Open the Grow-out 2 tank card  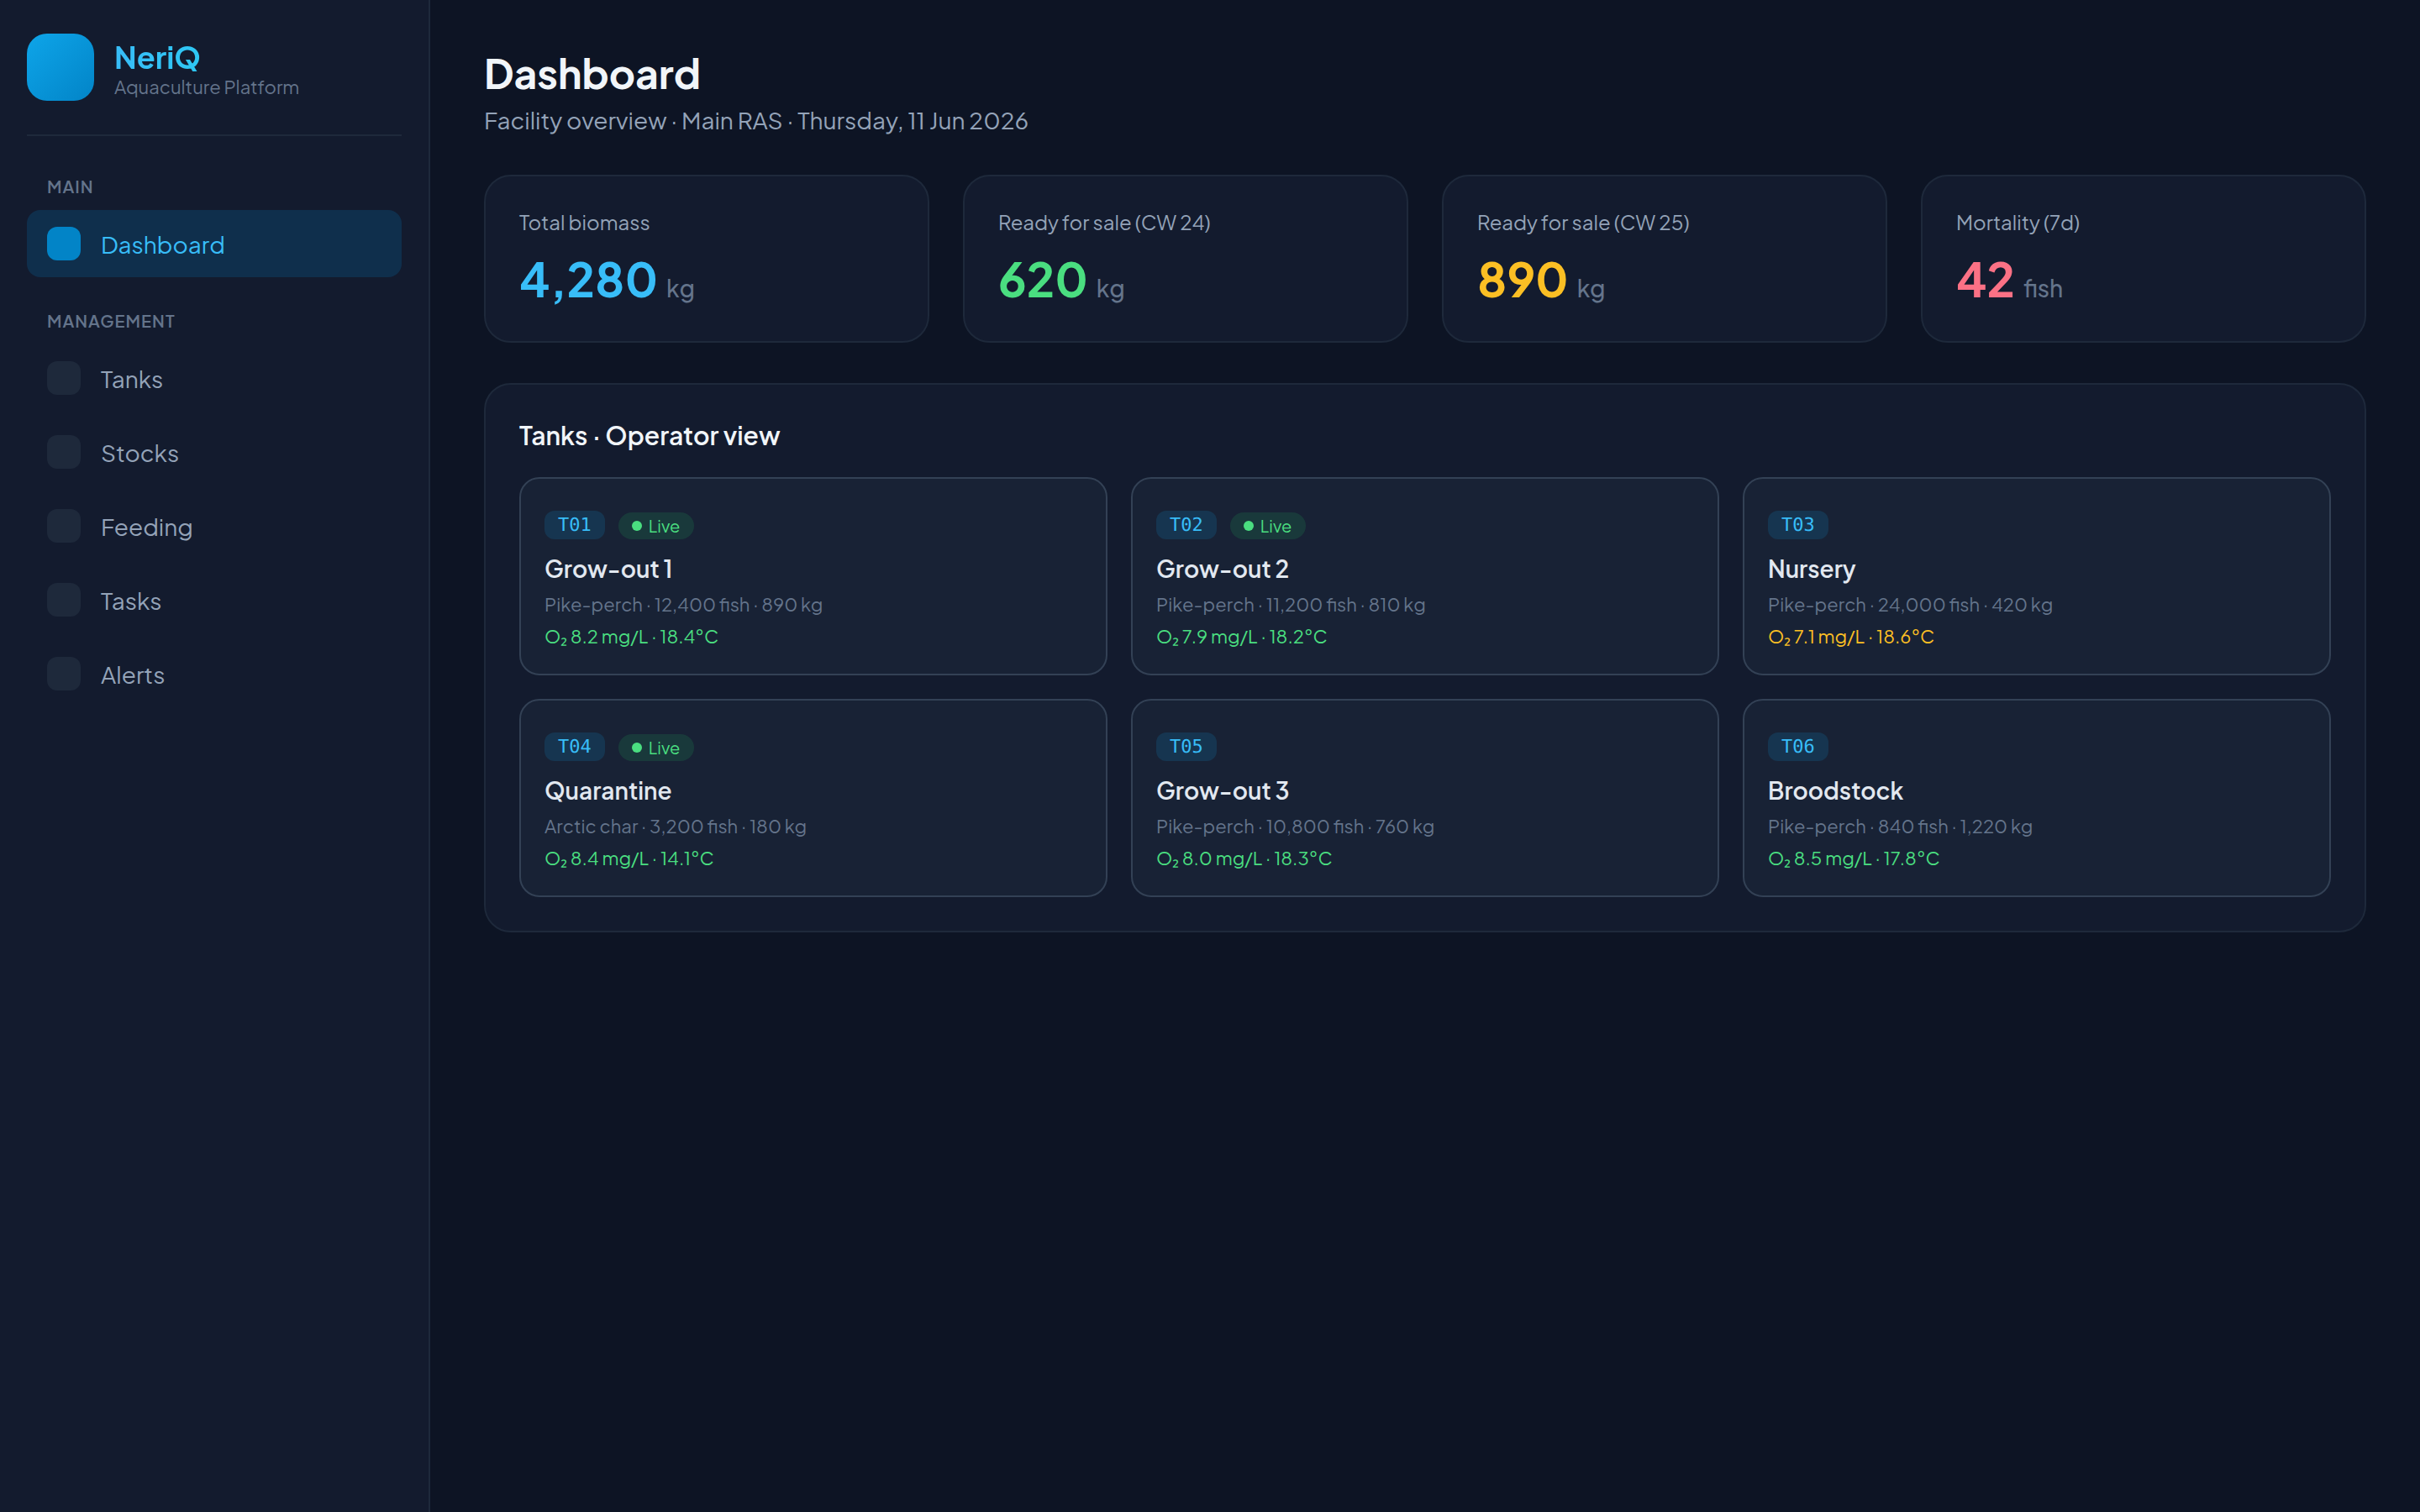coord(1425,576)
